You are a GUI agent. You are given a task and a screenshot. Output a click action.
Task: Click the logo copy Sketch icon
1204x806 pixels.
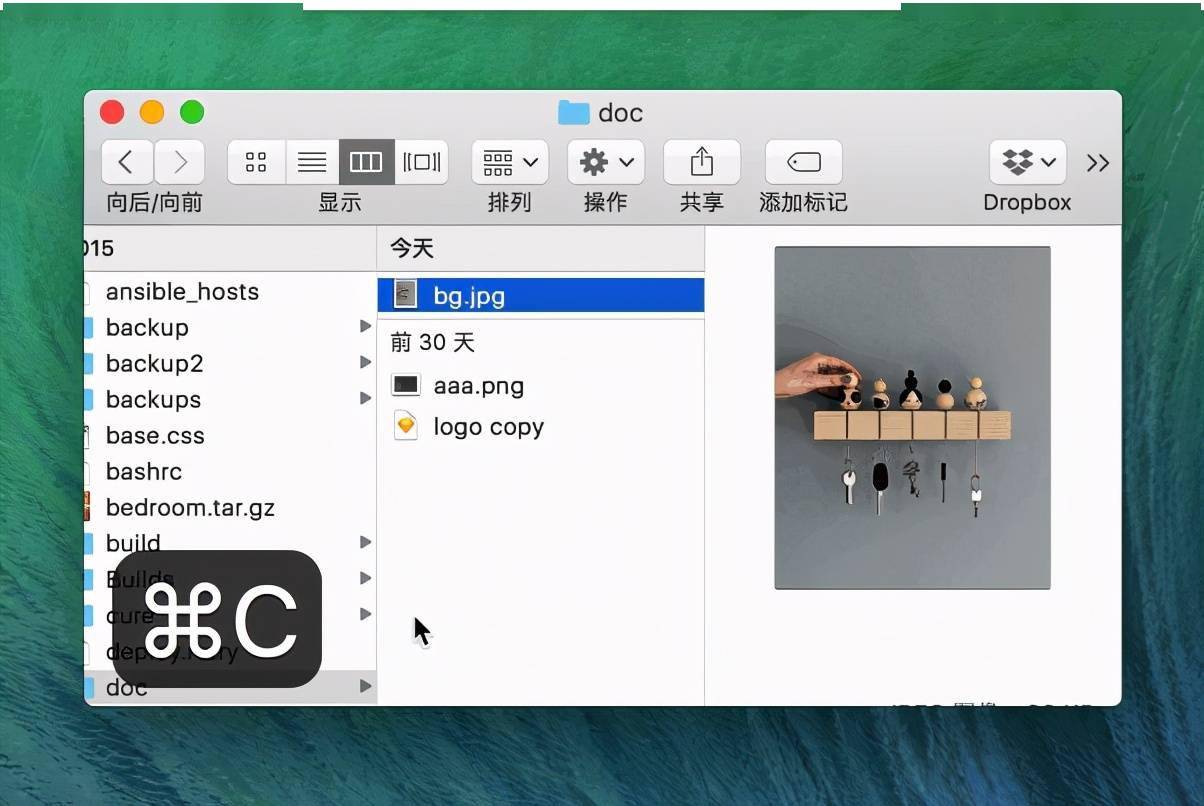(405, 426)
